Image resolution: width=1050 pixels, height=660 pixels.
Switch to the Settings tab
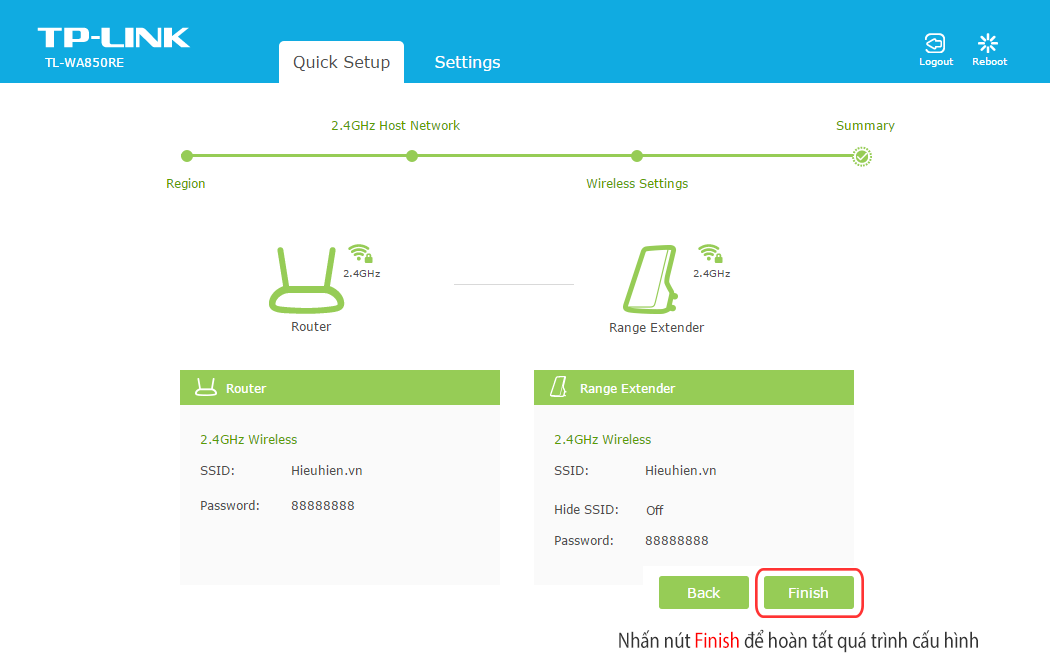coord(467,62)
